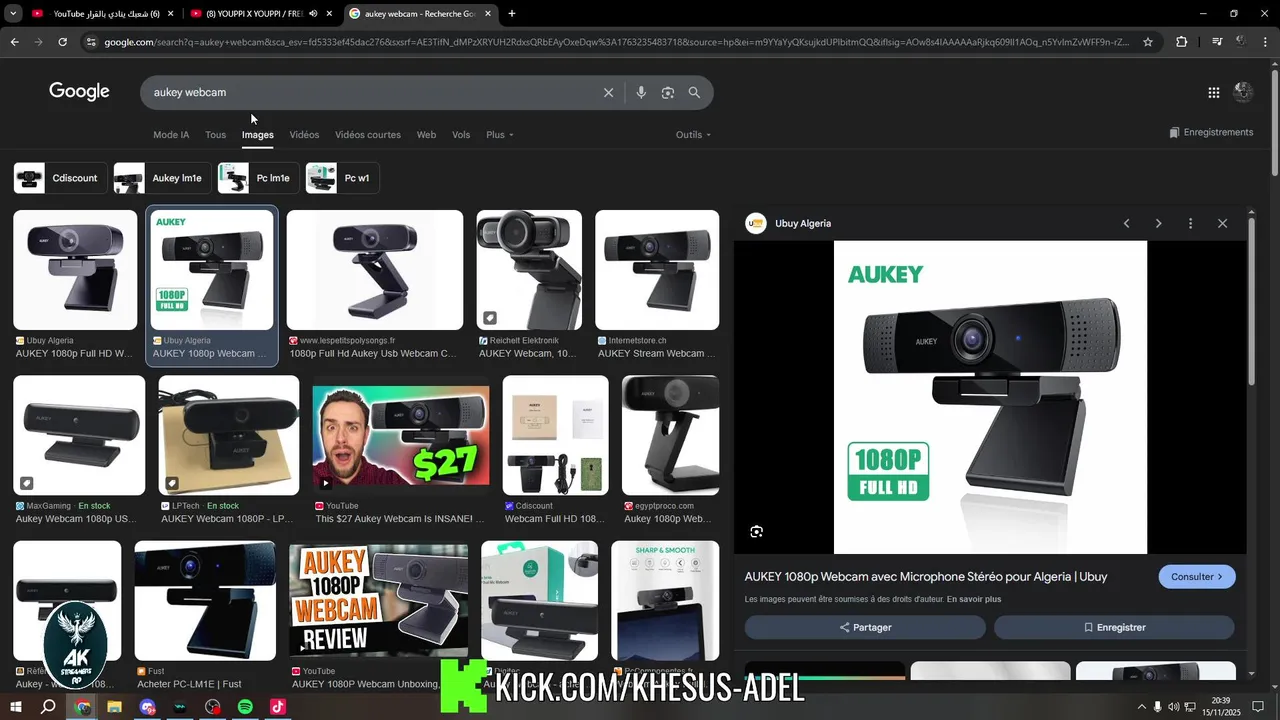Open Google Lens search by image icon
1280x720 pixels.
point(667,92)
